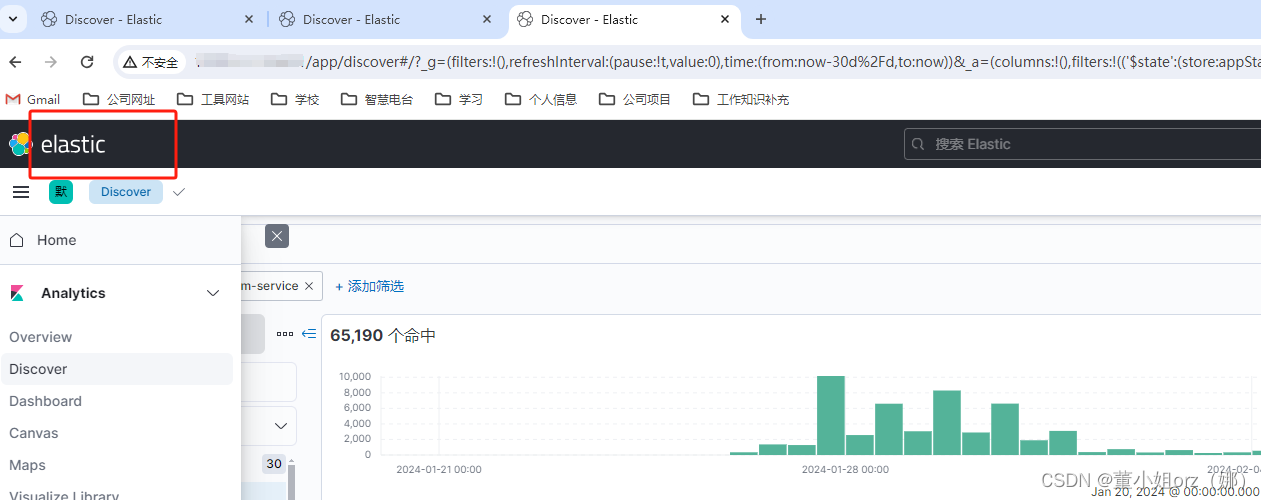Screen dimensions: 1261x500
Task: Open the 公司网址 bookmark folder
Action: point(119,99)
